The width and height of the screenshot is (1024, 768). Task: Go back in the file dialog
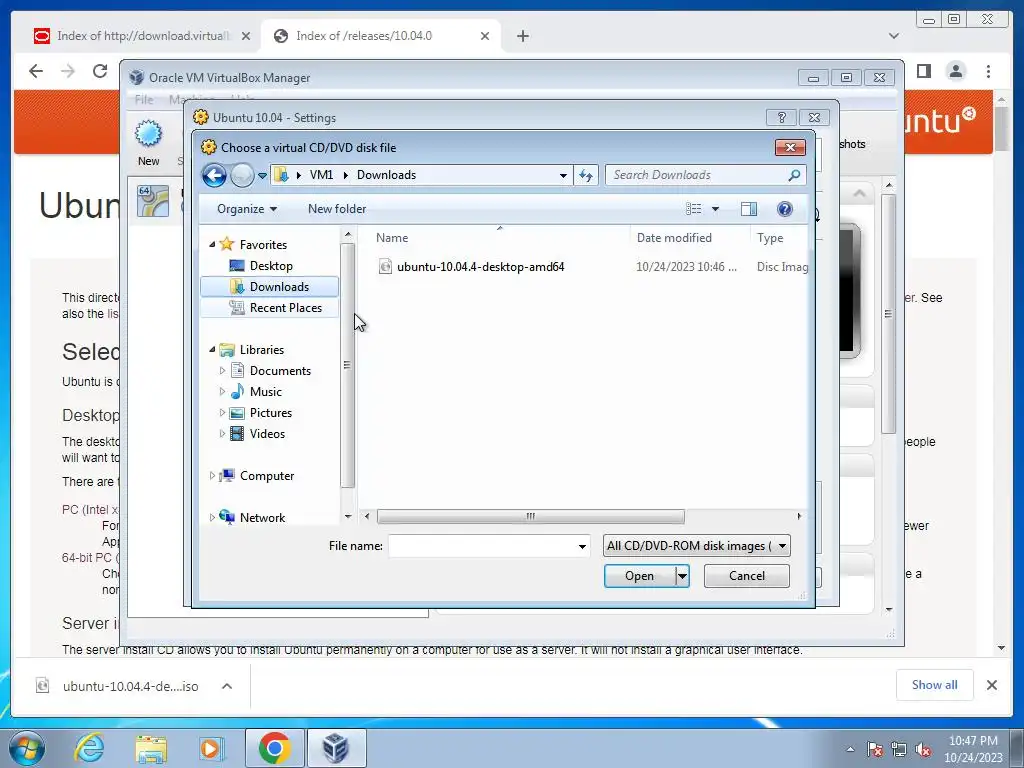click(214, 175)
